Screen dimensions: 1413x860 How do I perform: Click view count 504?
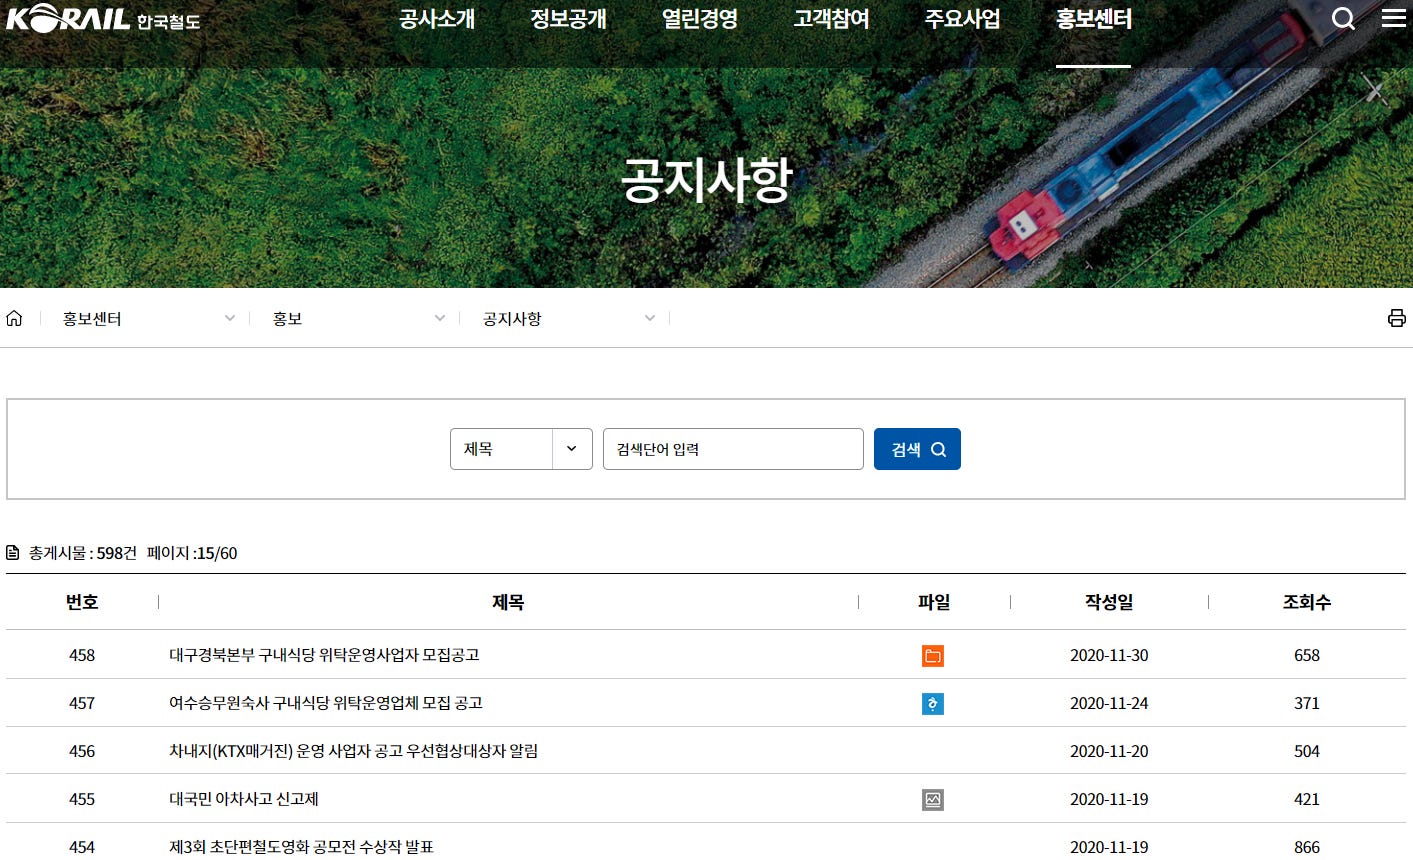point(1307,751)
